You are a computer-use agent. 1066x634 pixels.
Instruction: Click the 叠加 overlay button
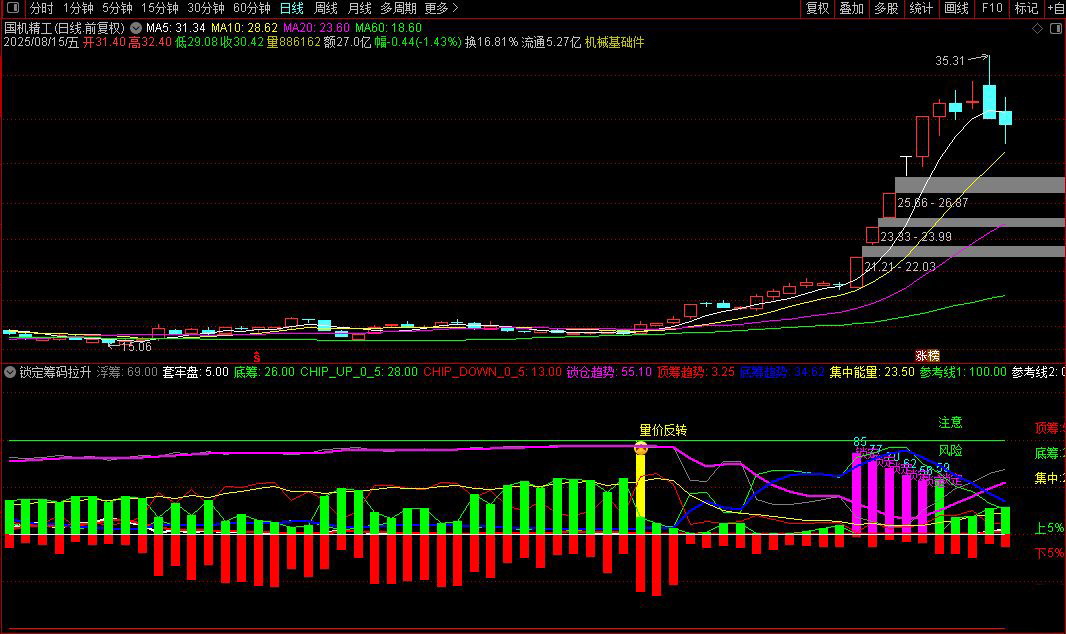851,8
